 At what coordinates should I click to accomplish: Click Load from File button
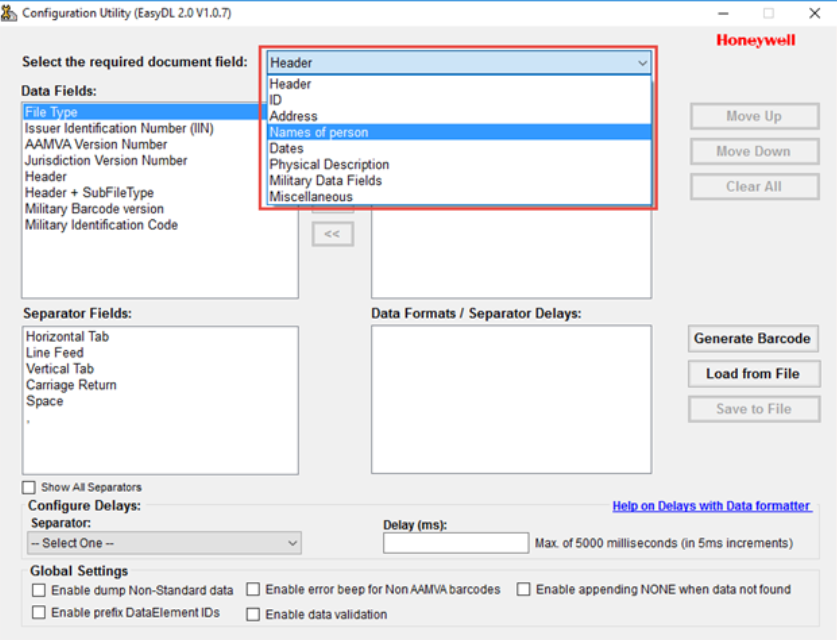pos(754,374)
